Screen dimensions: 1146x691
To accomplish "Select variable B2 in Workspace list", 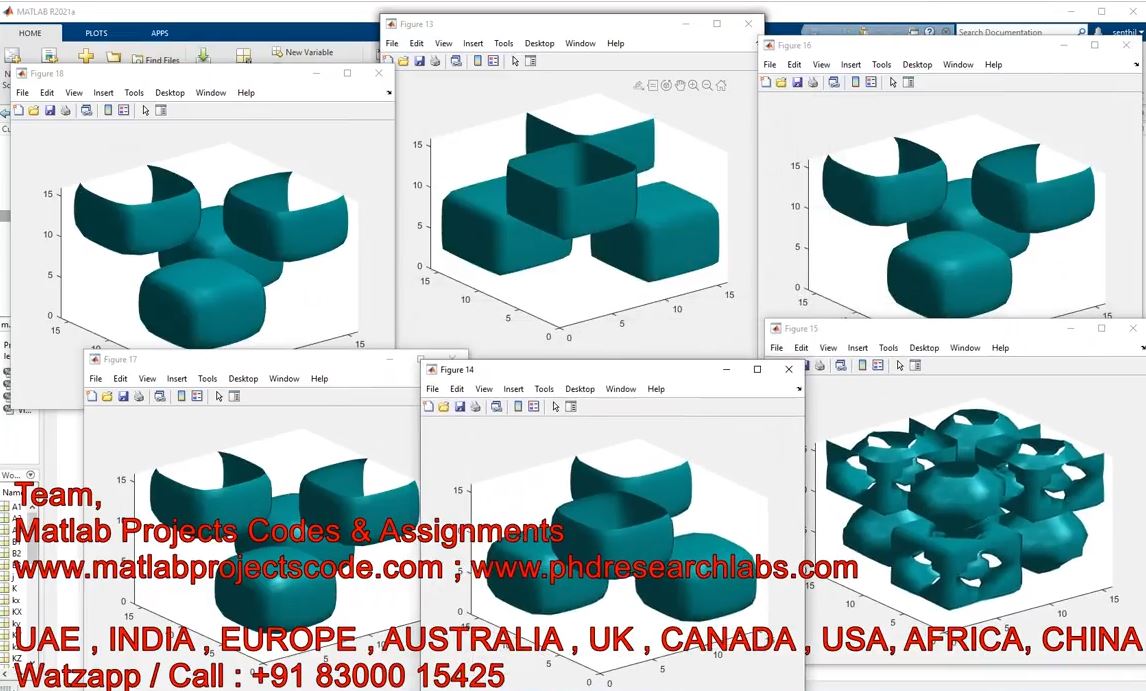I will 16,554.
